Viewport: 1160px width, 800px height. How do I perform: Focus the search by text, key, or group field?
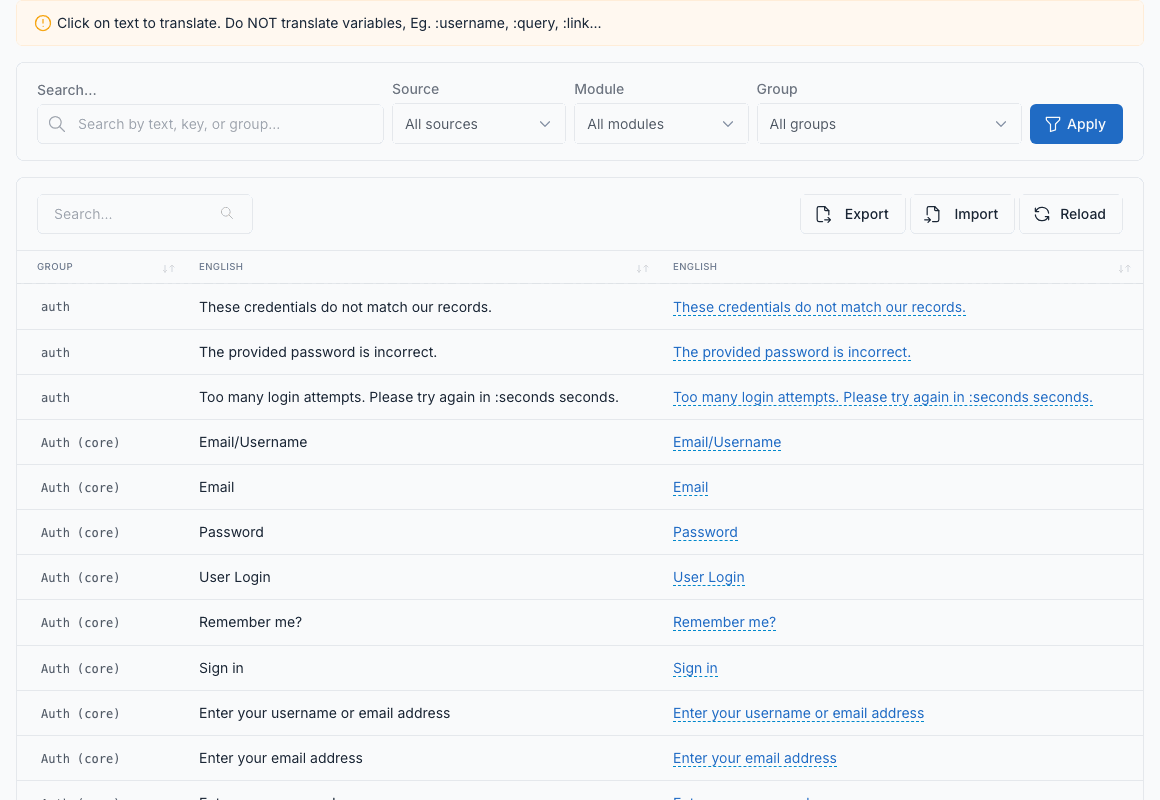pyautogui.click(x=210, y=124)
